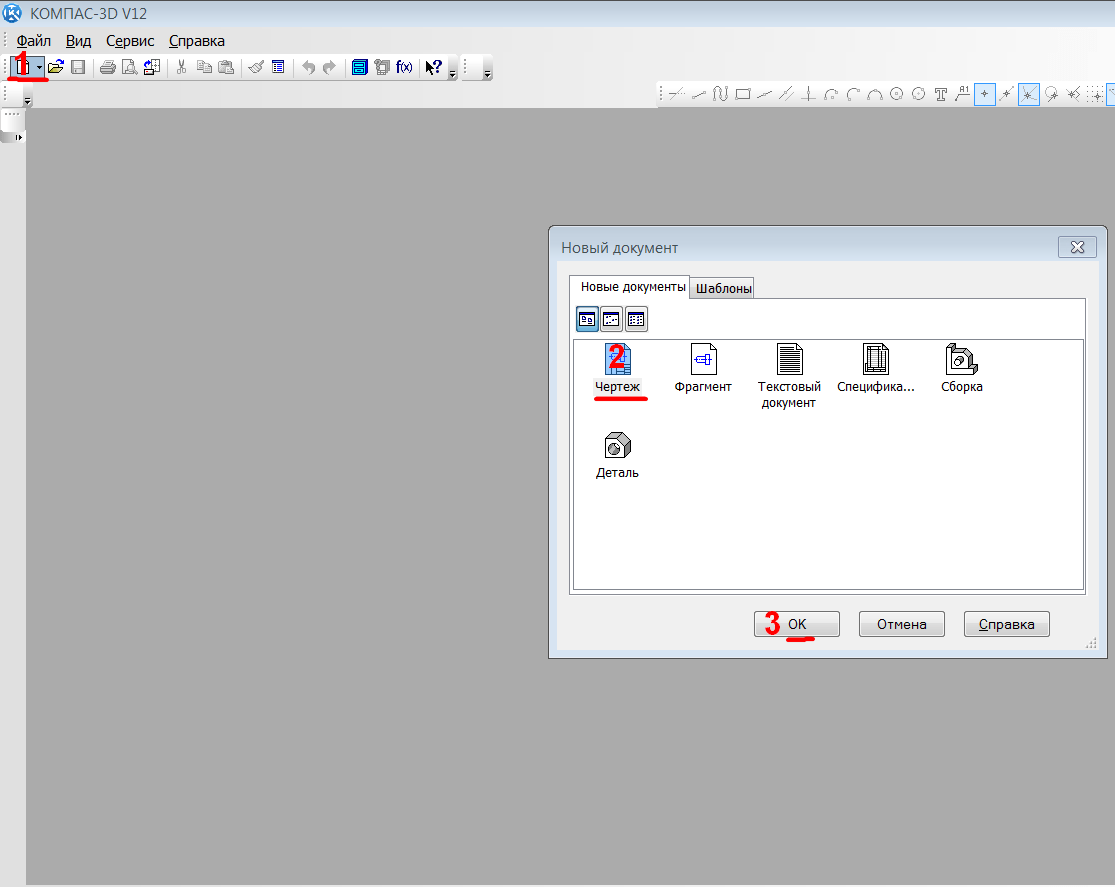The height and width of the screenshot is (887, 1115).
Task: Click the Copy icon in toolbar
Action: pos(204,67)
